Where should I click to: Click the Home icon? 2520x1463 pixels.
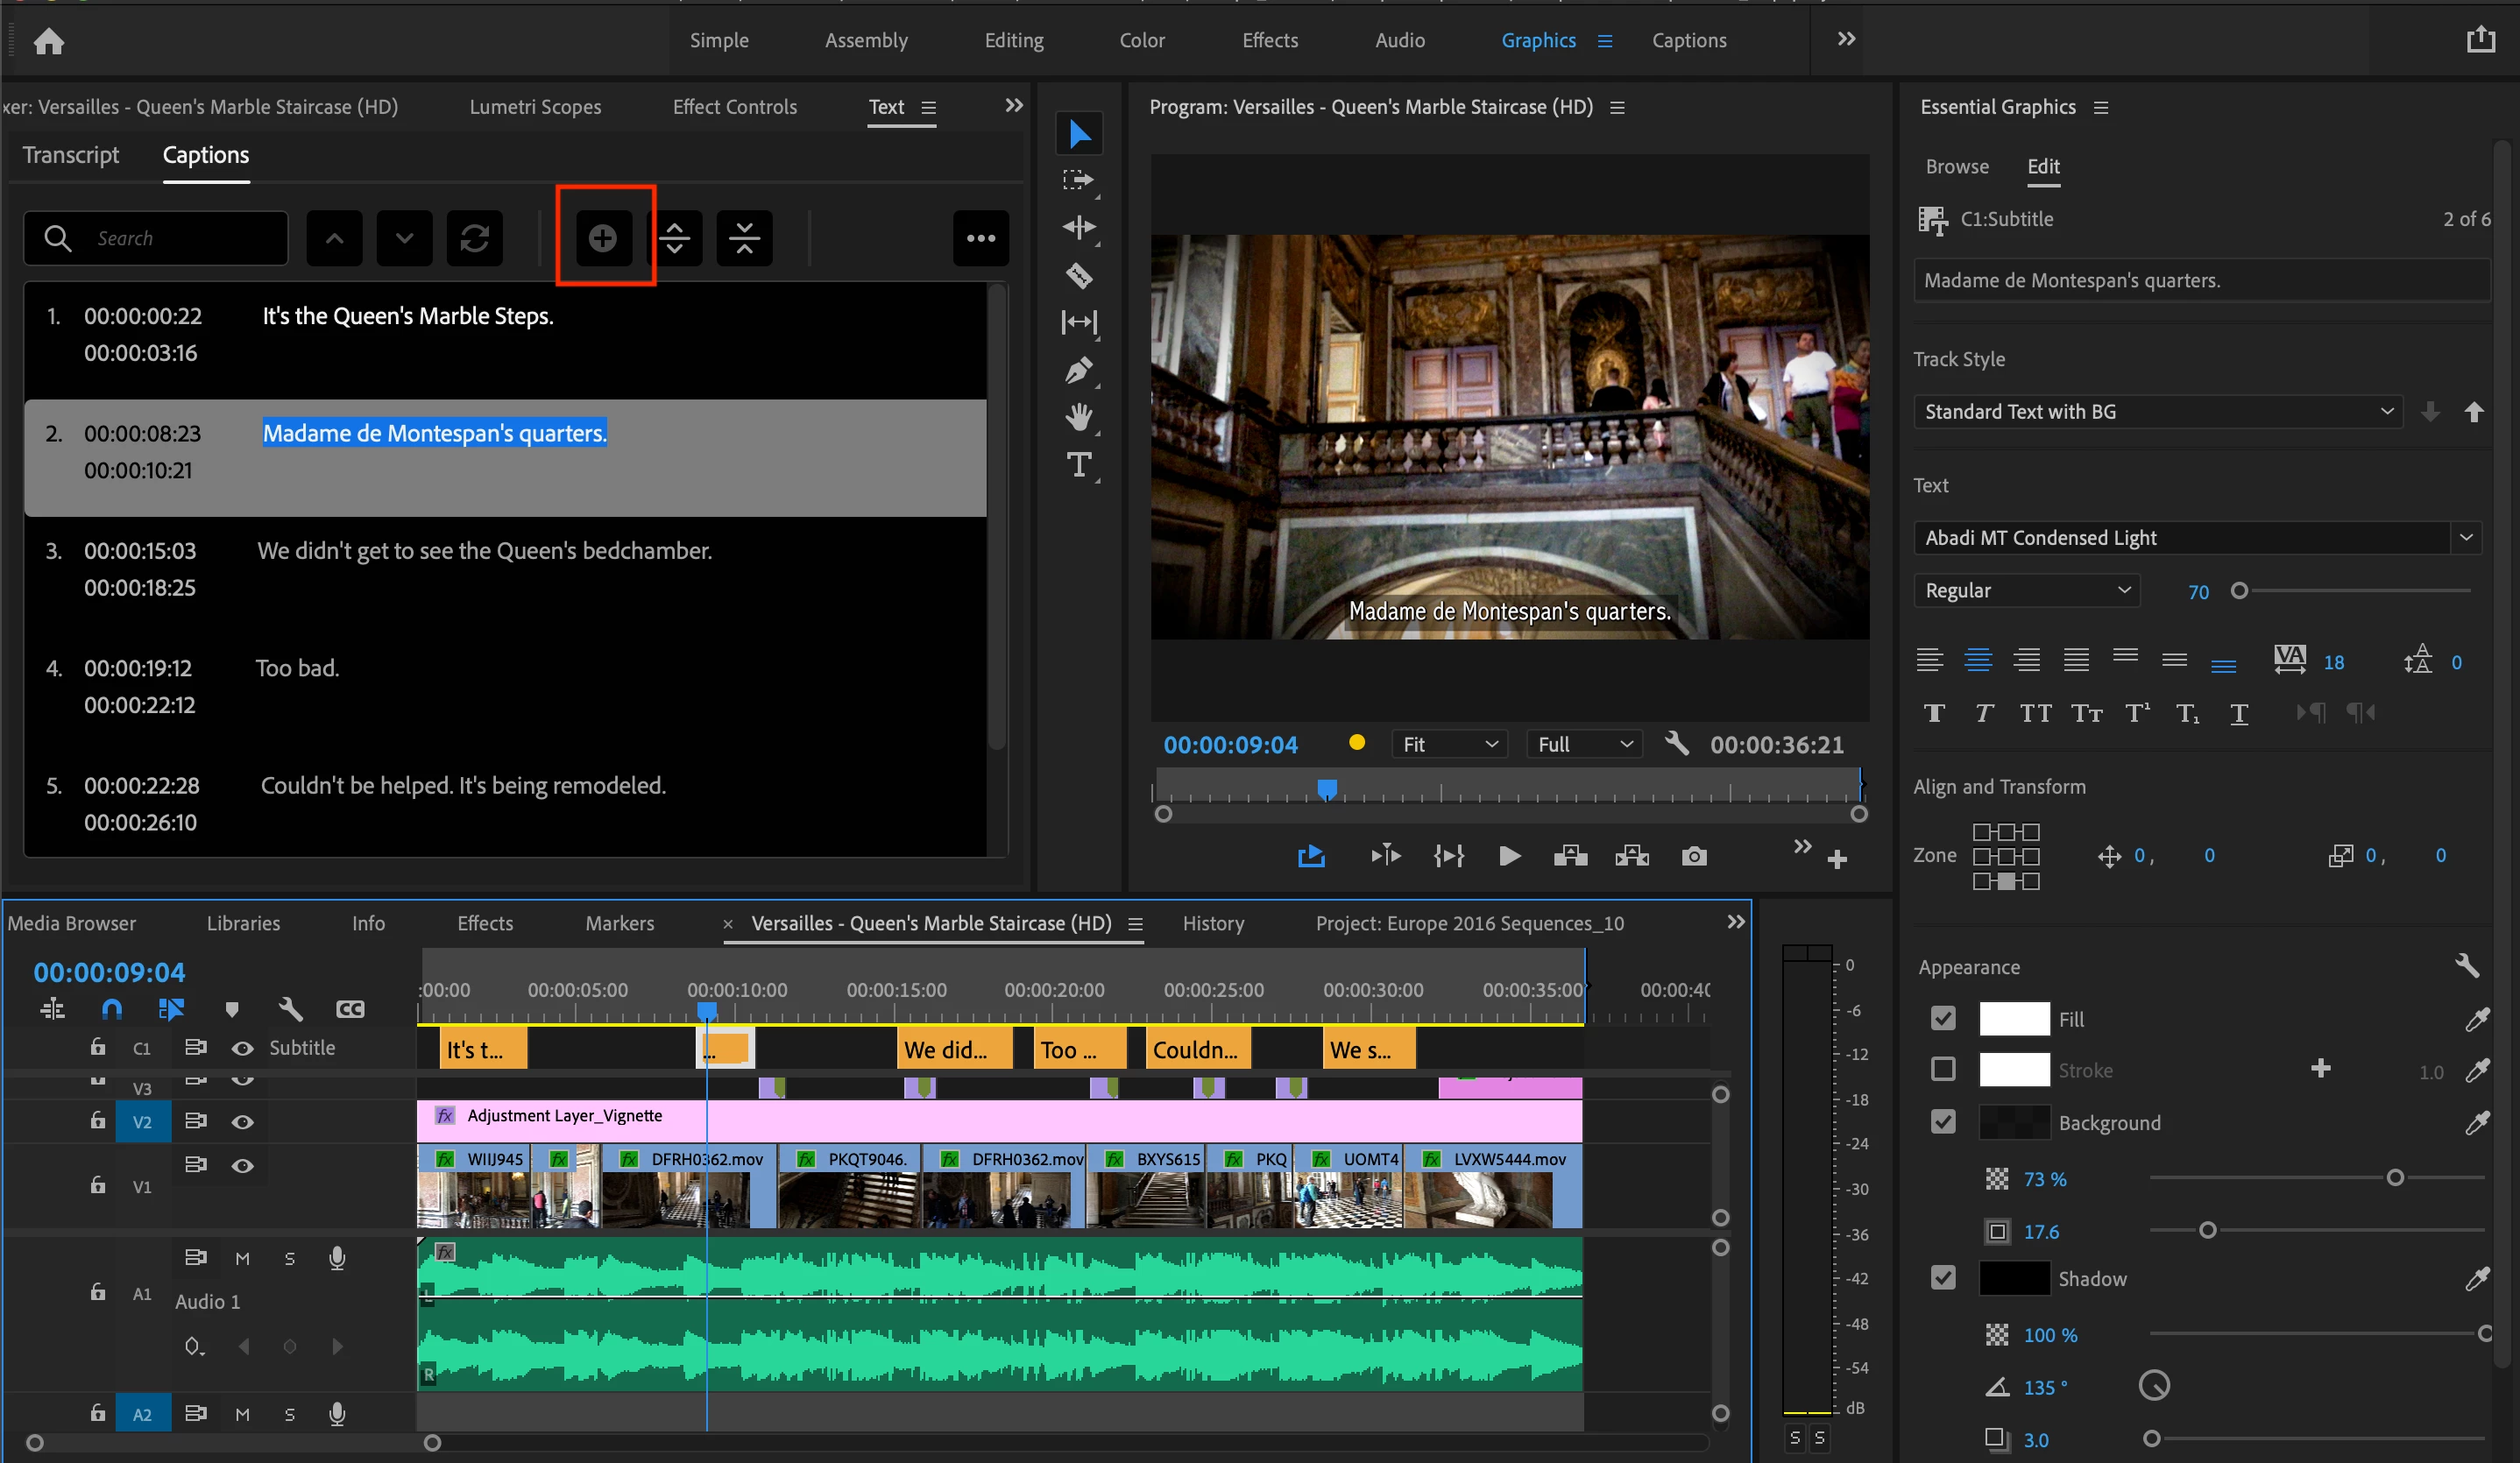click(x=48, y=41)
